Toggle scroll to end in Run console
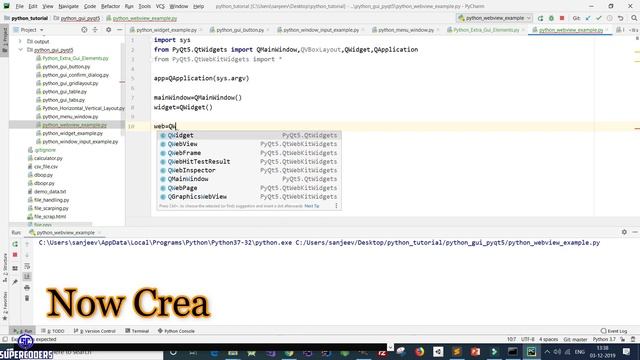The height and width of the screenshot is (360, 640). pyautogui.click(x=27, y=277)
